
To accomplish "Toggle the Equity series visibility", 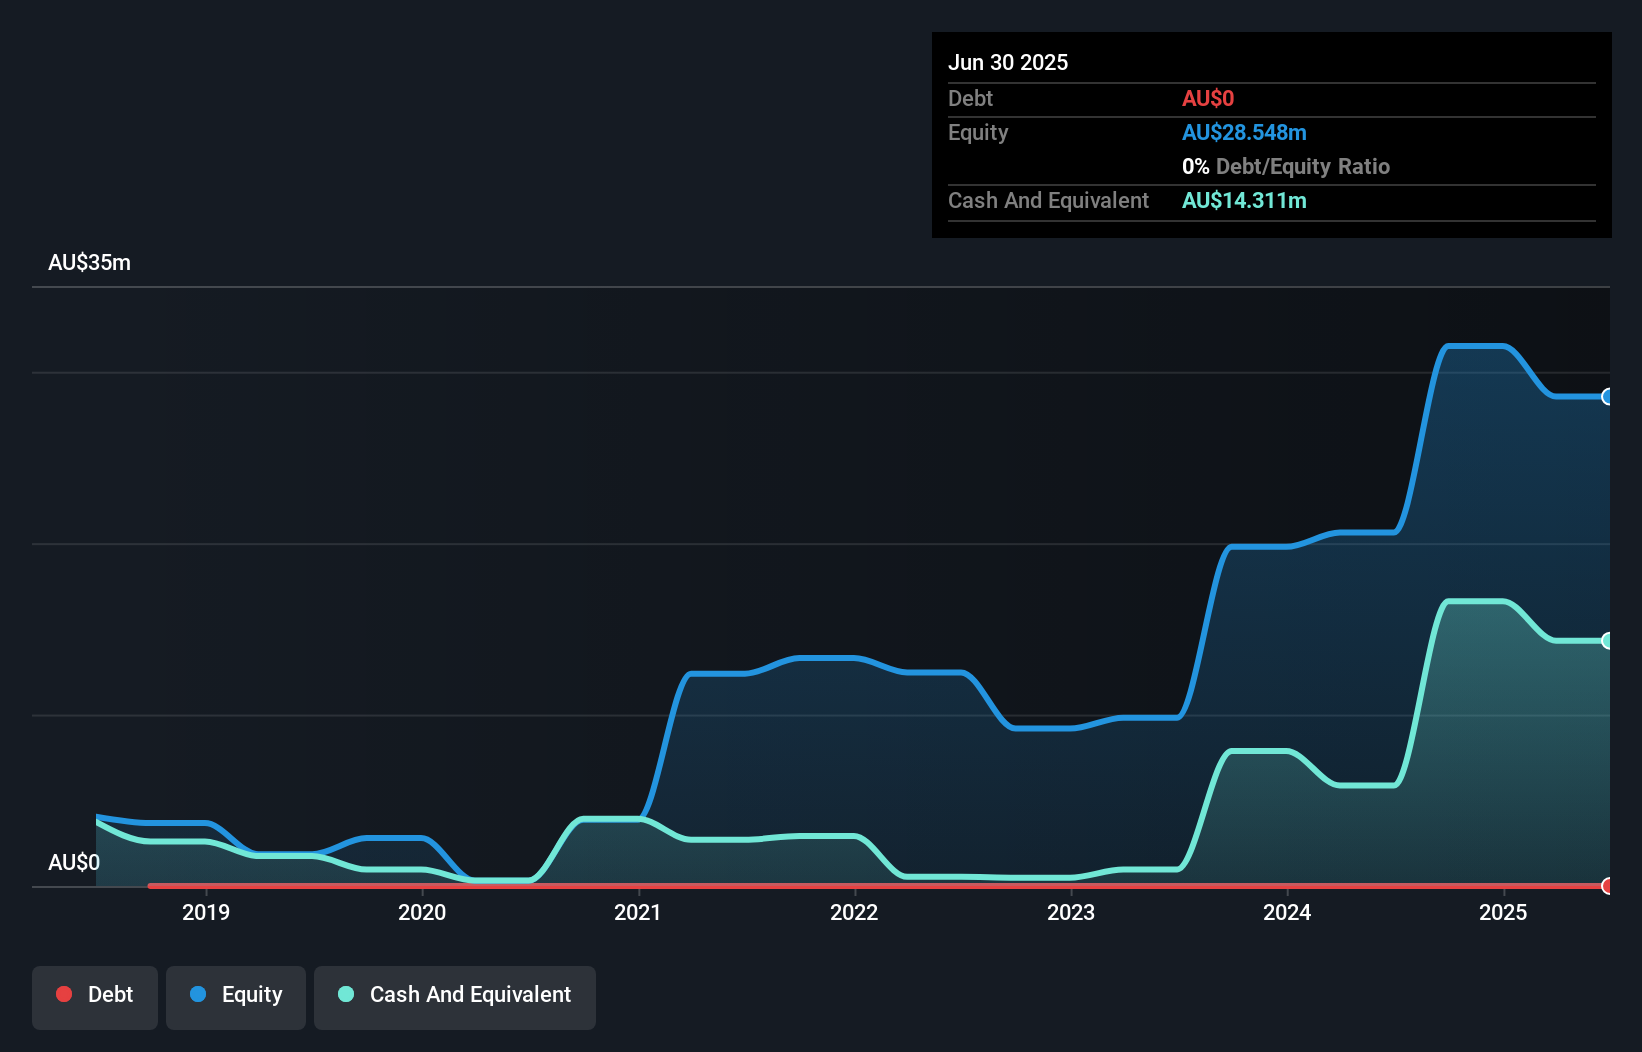I will click(x=235, y=994).
